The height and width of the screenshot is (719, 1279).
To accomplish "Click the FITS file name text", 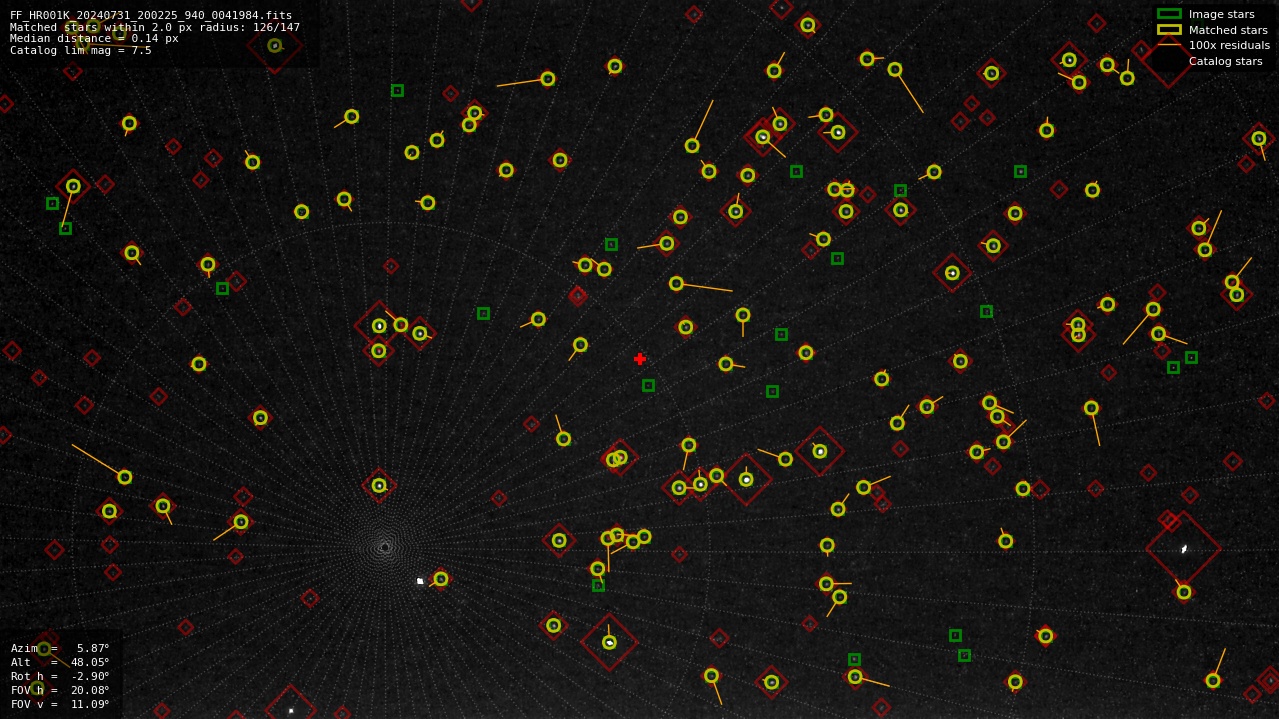I will point(151,16).
